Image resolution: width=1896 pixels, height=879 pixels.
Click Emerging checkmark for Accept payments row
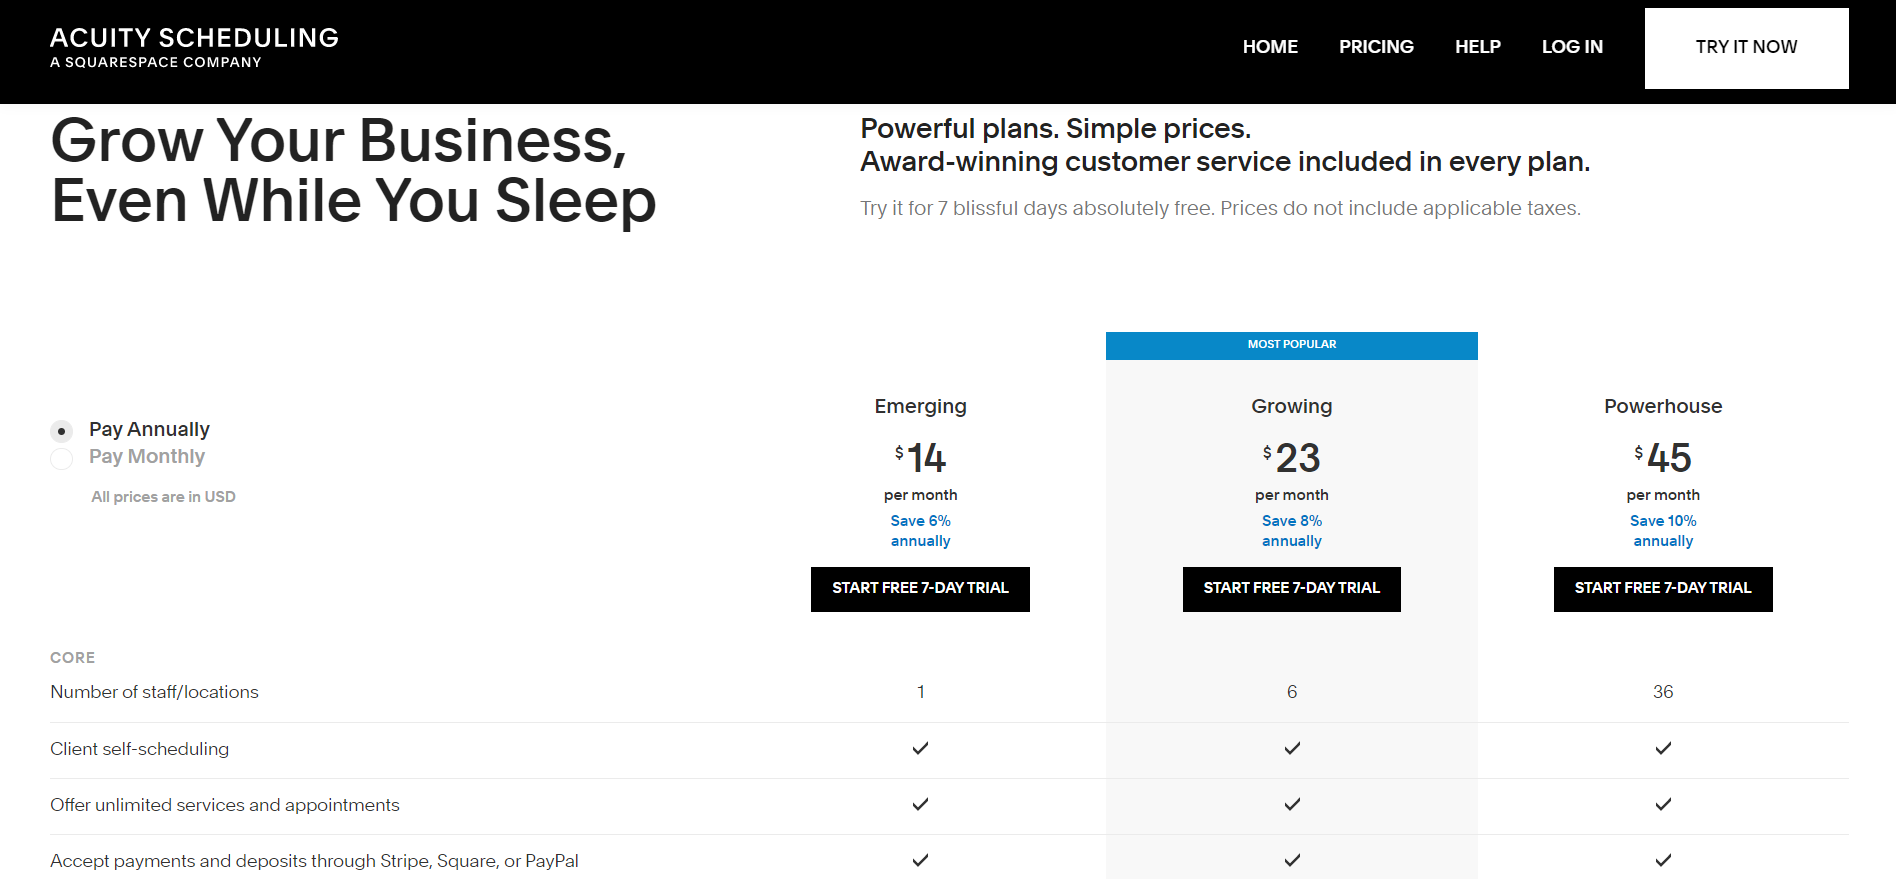coord(920,860)
